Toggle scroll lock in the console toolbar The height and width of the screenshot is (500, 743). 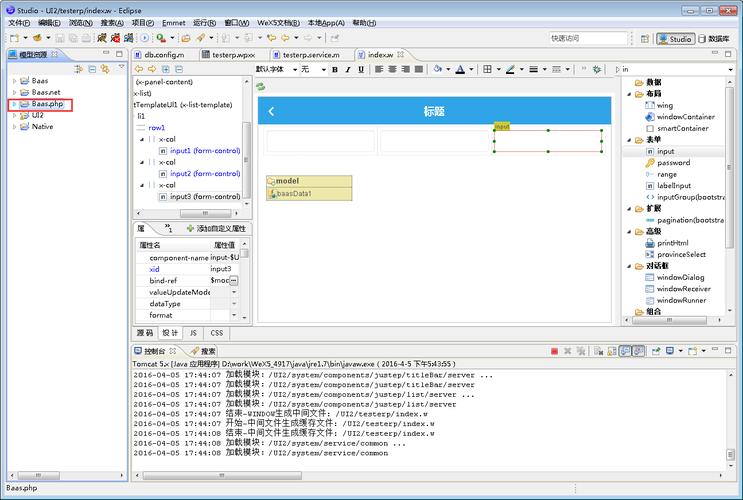click(x=612, y=351)
